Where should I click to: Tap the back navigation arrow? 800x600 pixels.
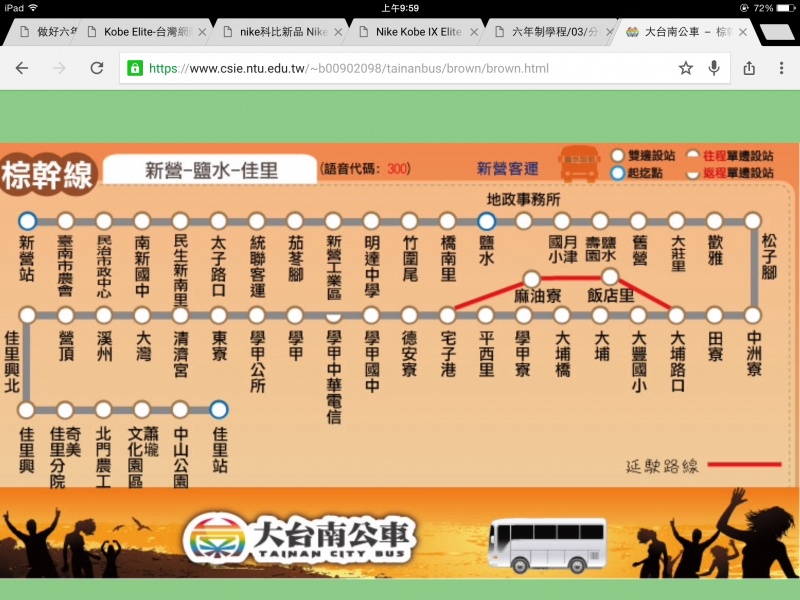23,70
